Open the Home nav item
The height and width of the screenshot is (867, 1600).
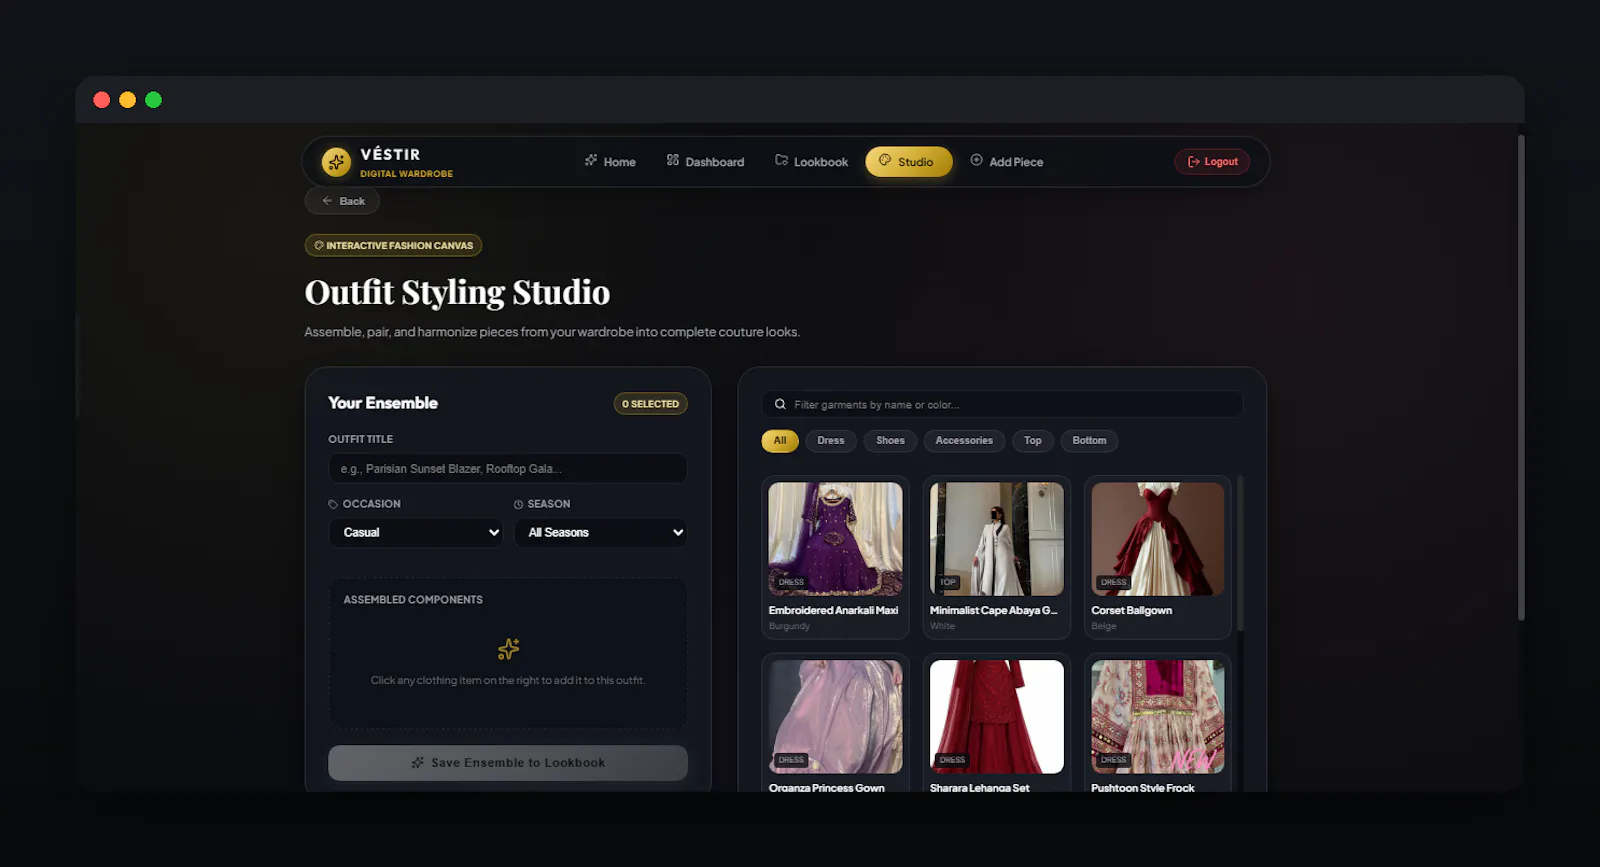pos(610,162)
